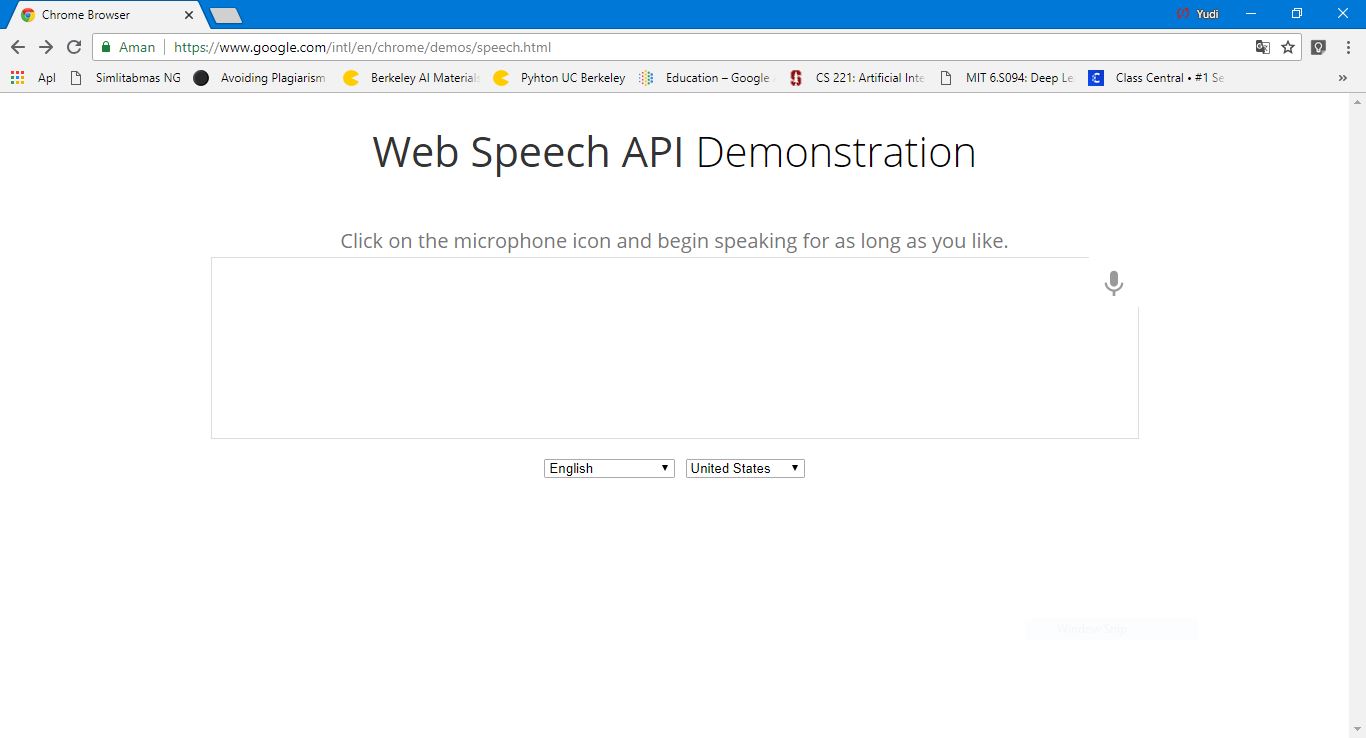
Task: Show more bookmarks with the double chevron
Action: tap(1342, 77)
